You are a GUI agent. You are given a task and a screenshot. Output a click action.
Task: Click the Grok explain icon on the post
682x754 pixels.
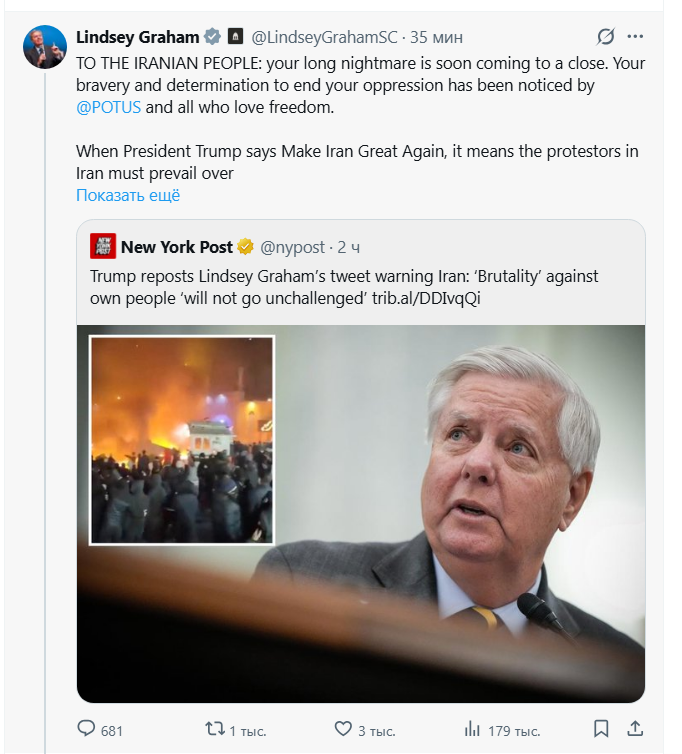[x=605, y=37]
